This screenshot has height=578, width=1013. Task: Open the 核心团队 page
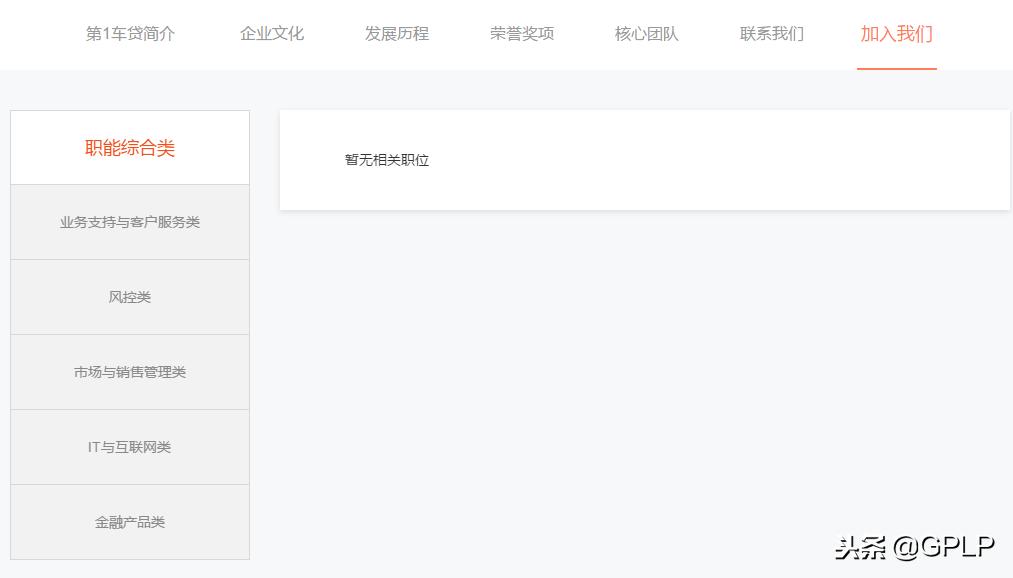coord(644,33)
